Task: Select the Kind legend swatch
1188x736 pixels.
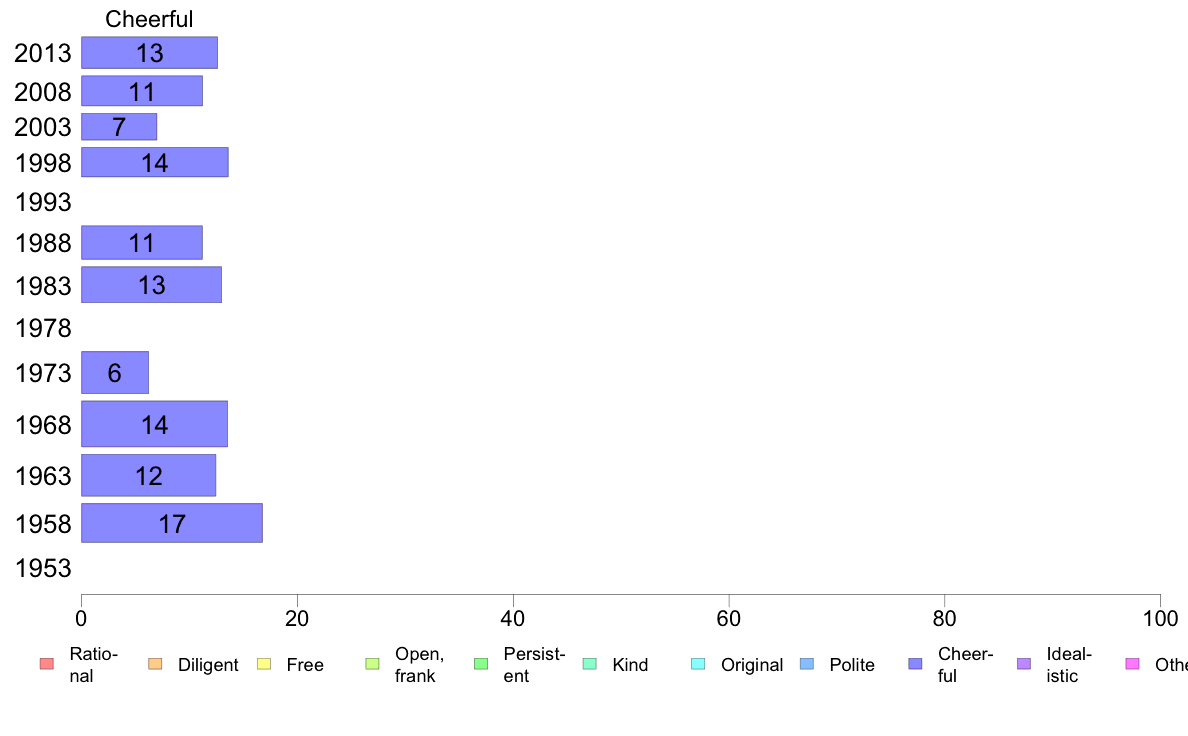Action: tap(589, 665)
